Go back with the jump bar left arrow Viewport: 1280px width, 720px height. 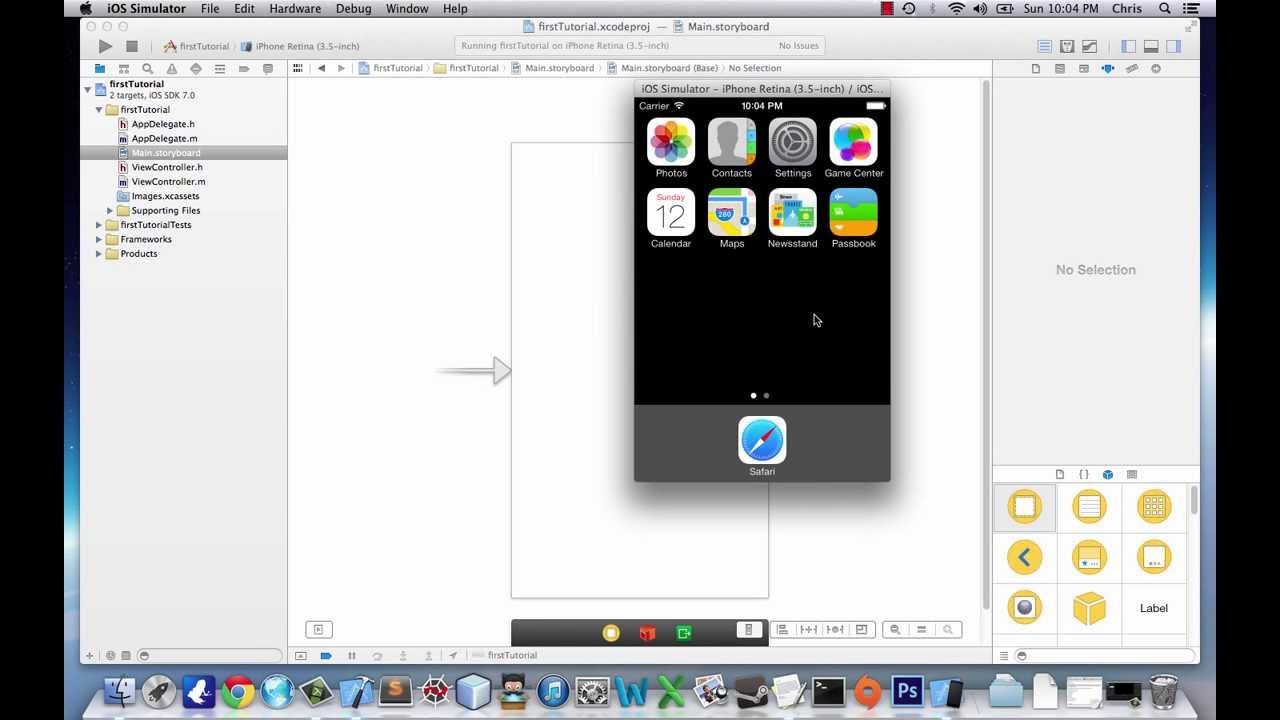coord(321,68)
